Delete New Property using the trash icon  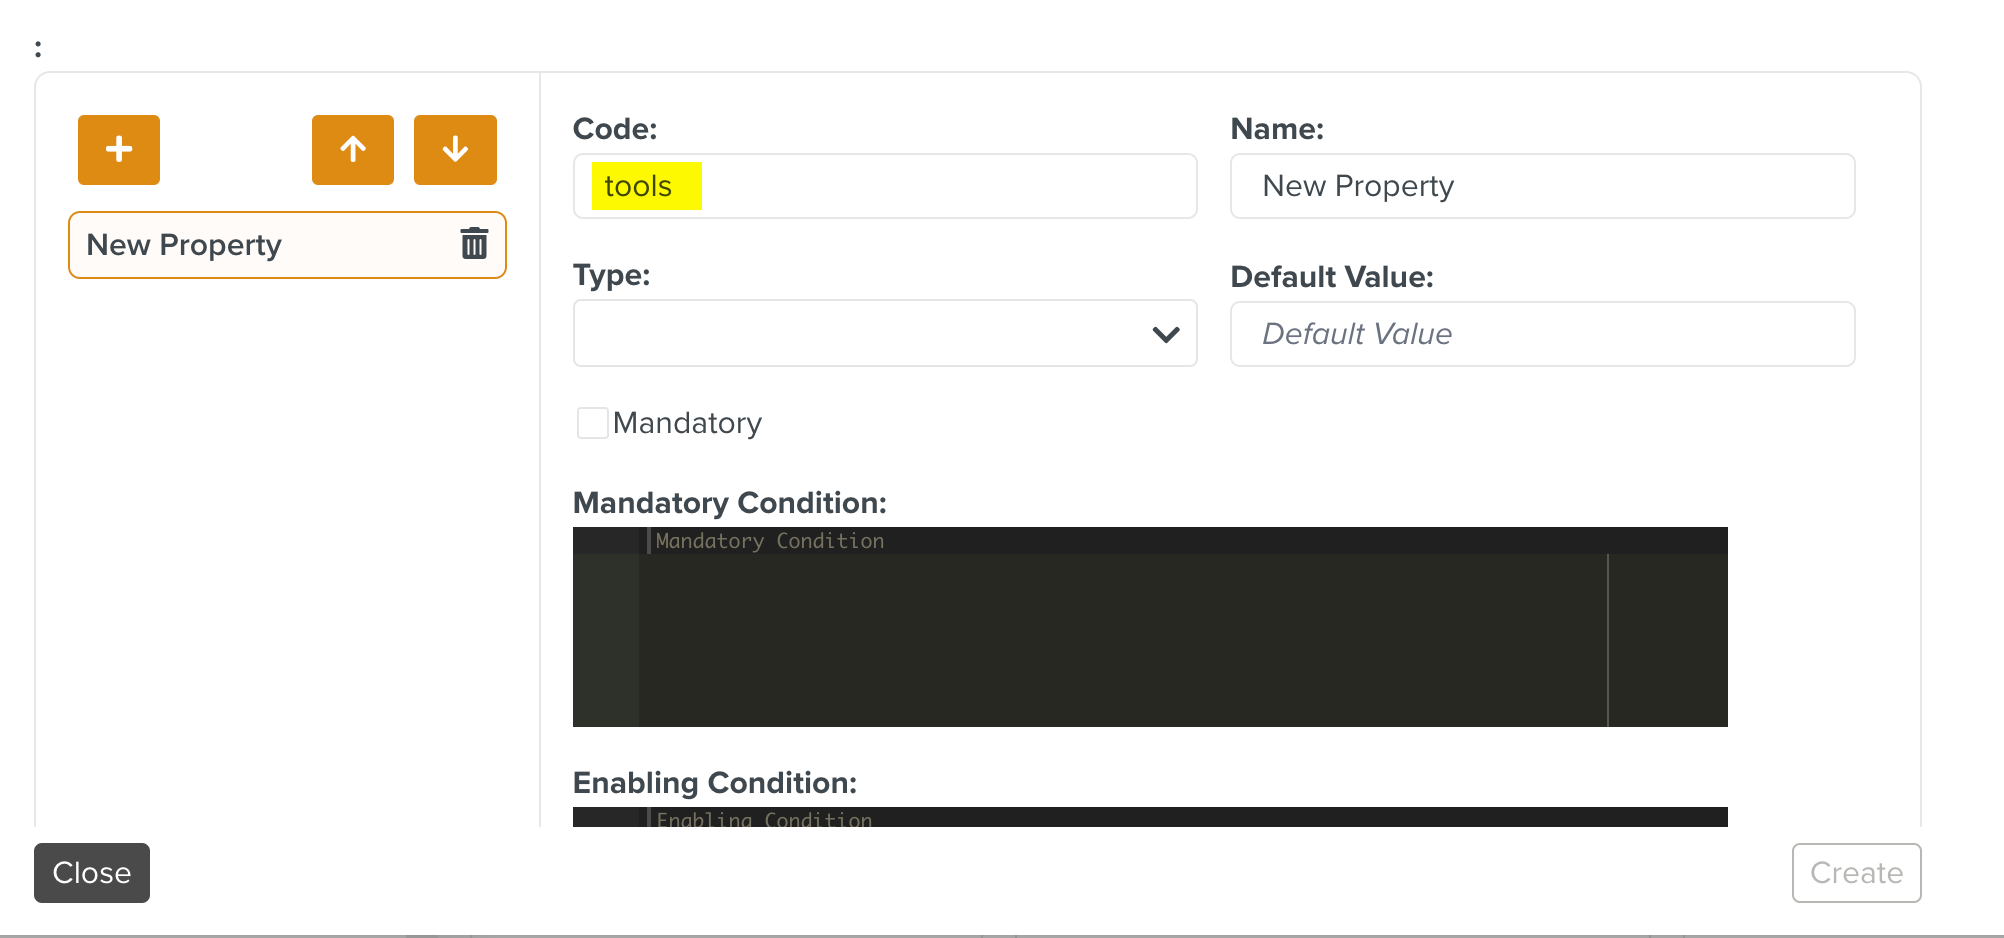[x=474, y=244]
